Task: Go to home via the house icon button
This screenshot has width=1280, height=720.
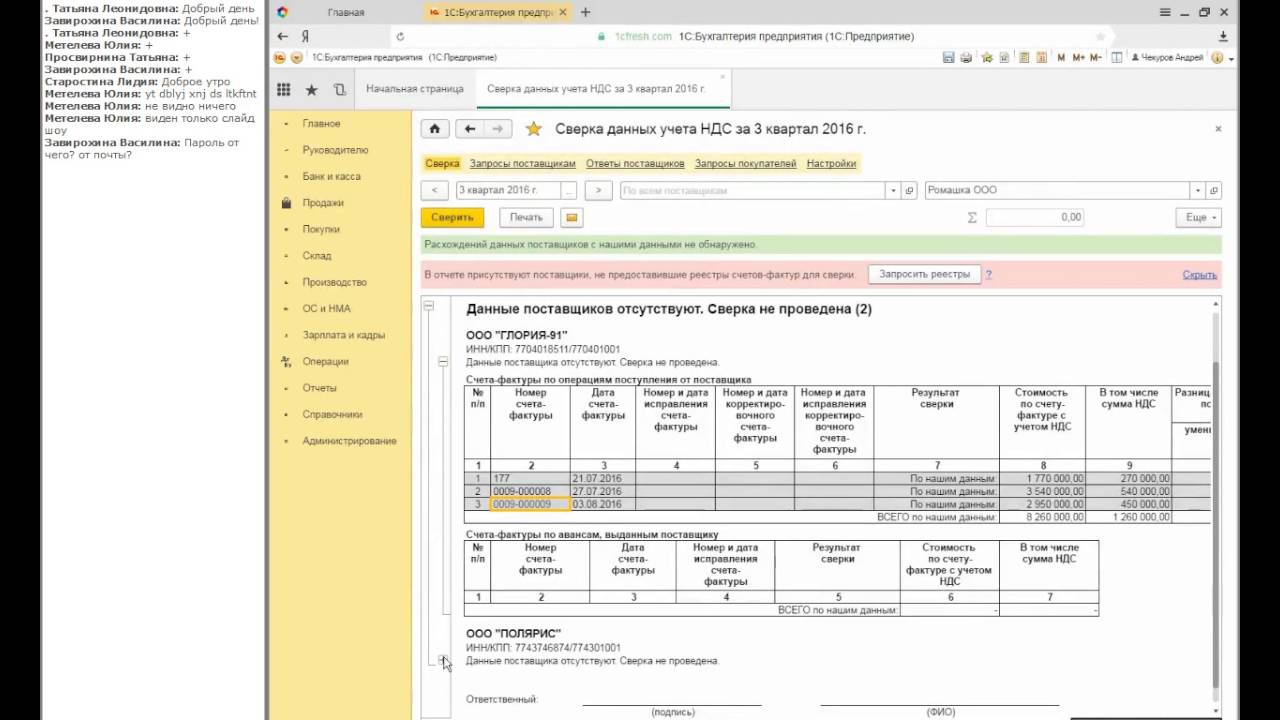Action: coord(434,129)
